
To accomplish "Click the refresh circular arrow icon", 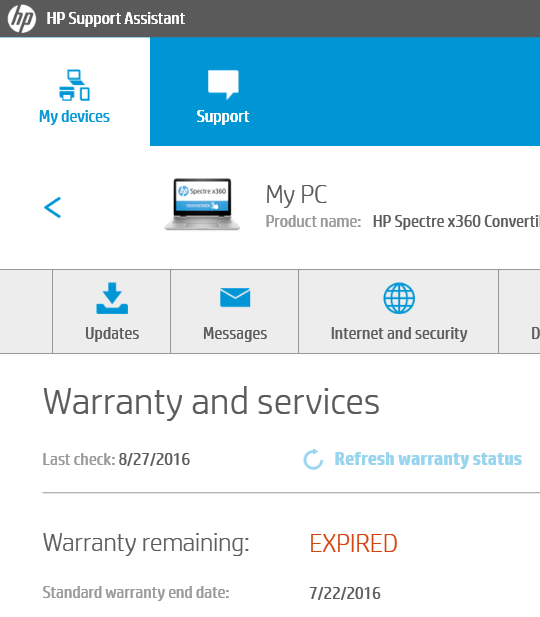I will [313, 459].
